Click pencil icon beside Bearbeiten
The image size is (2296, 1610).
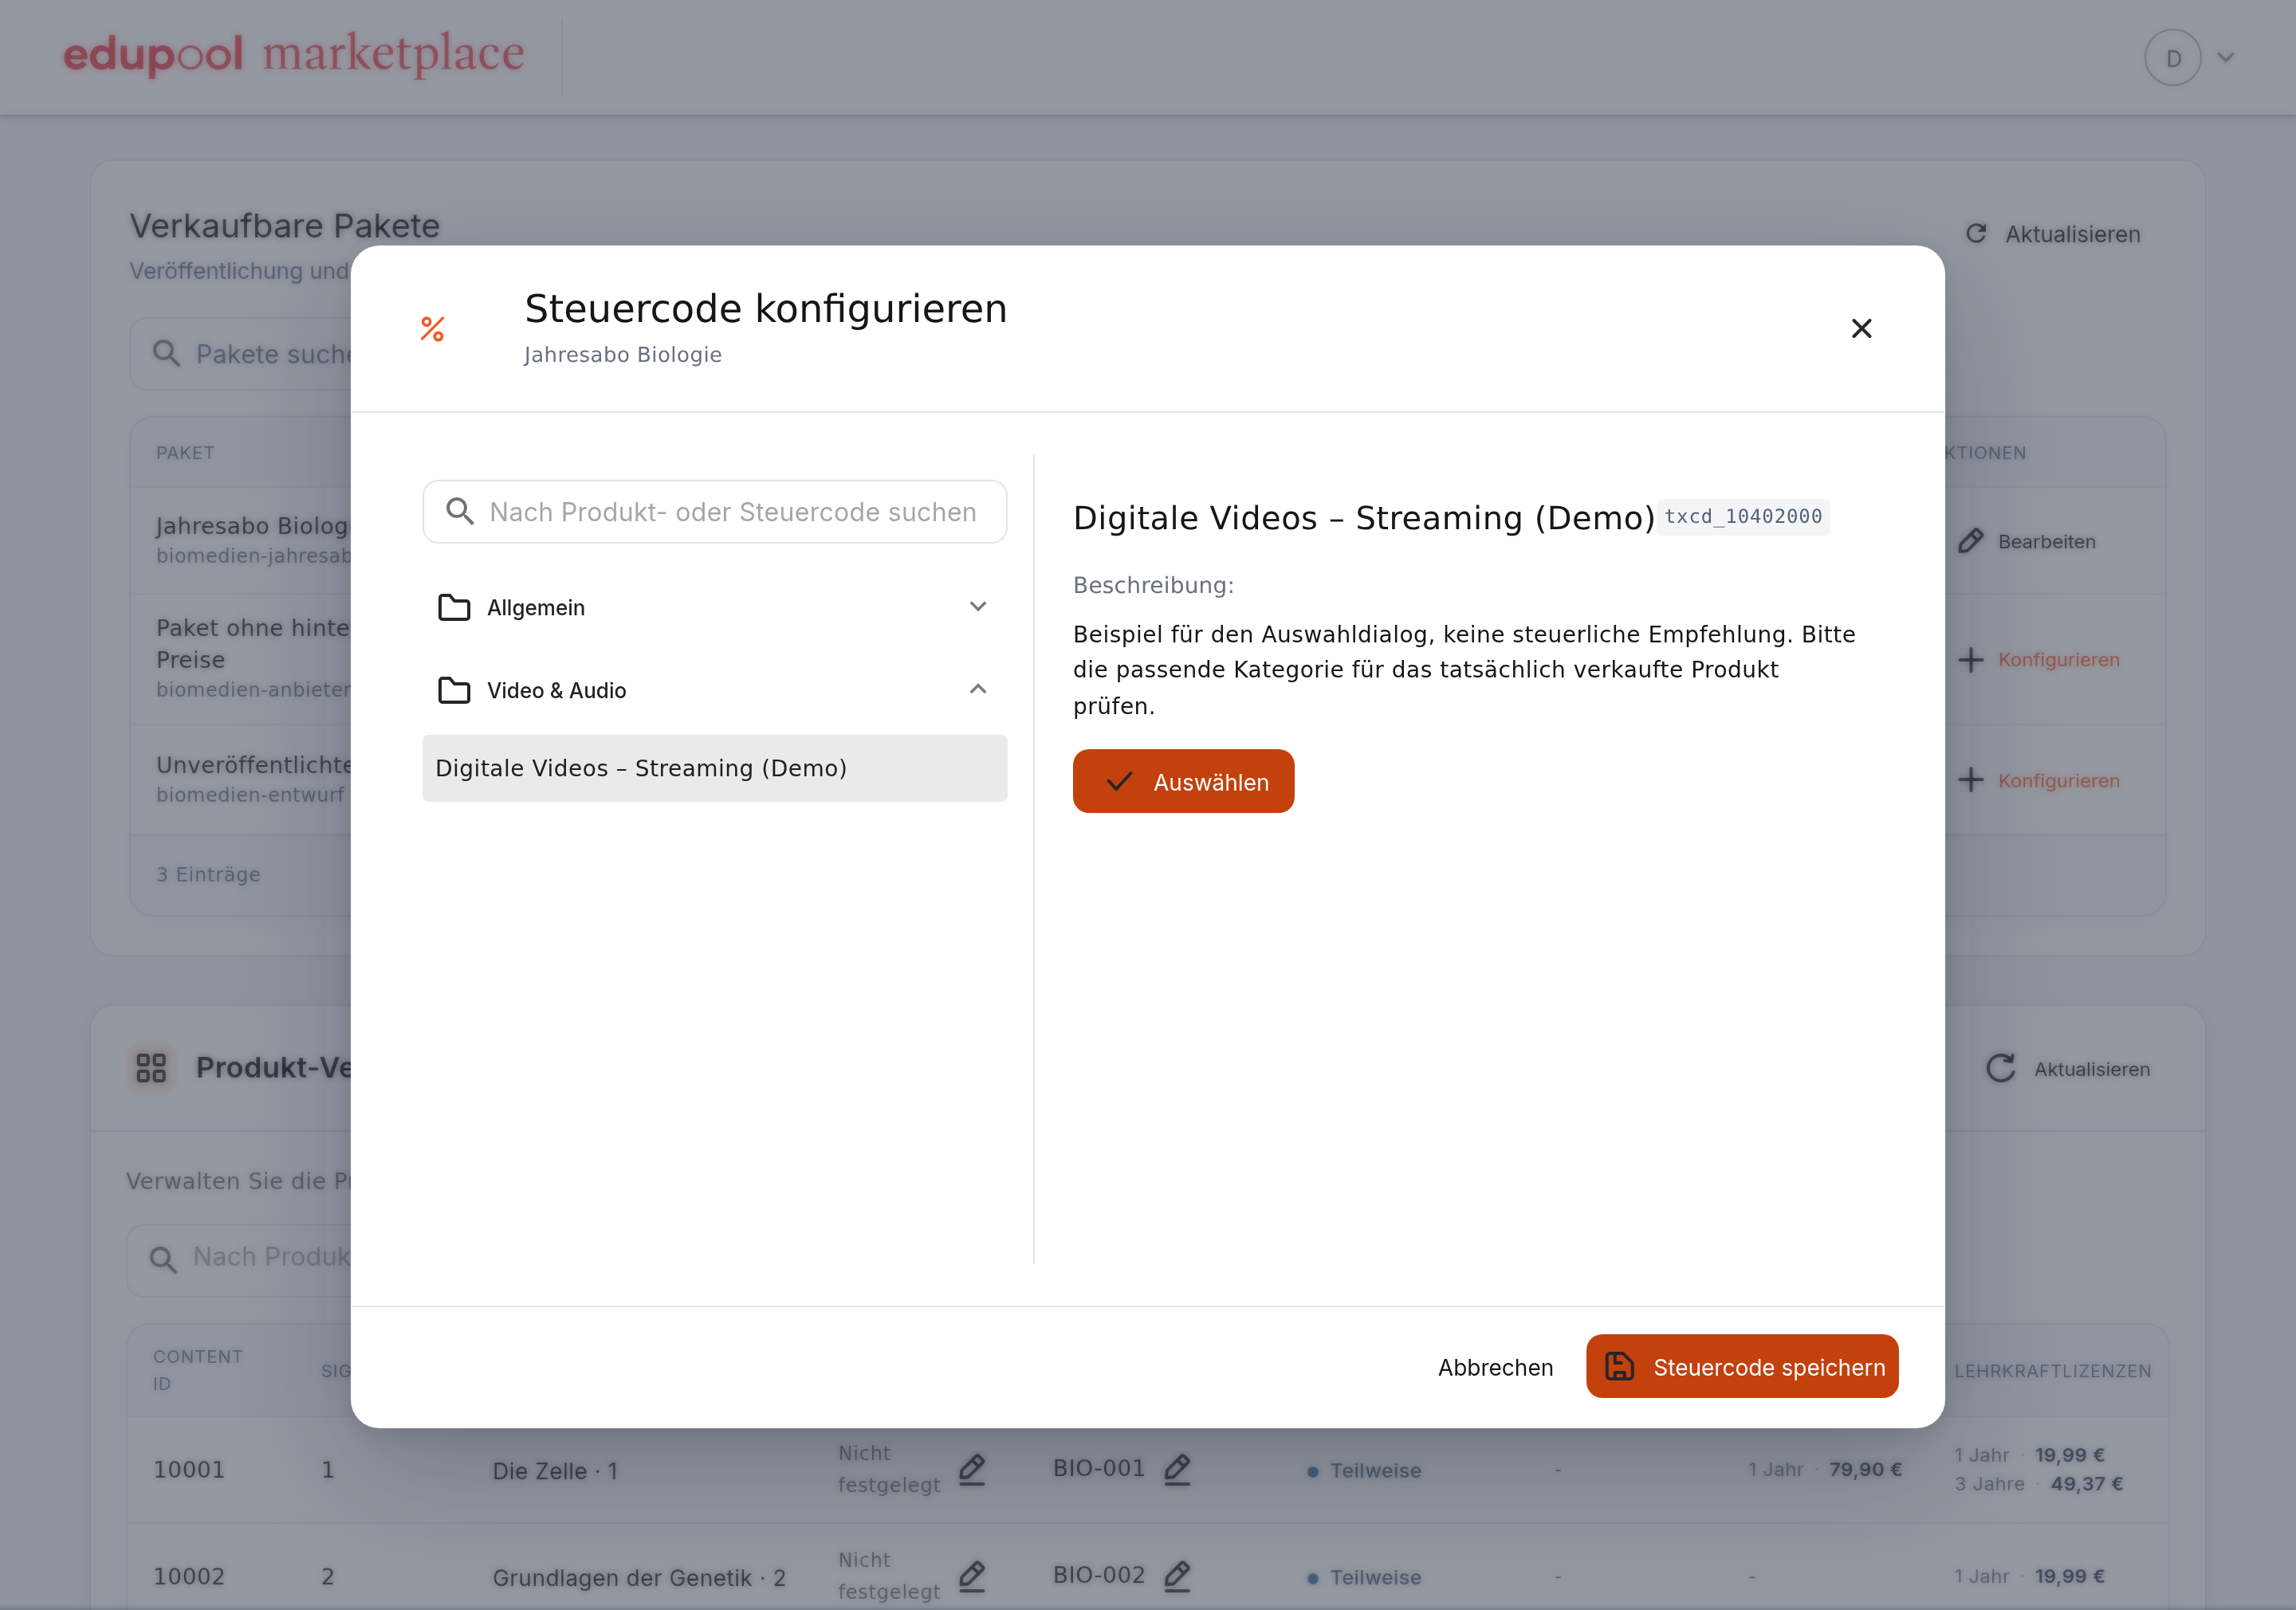tap(1970, 541)
